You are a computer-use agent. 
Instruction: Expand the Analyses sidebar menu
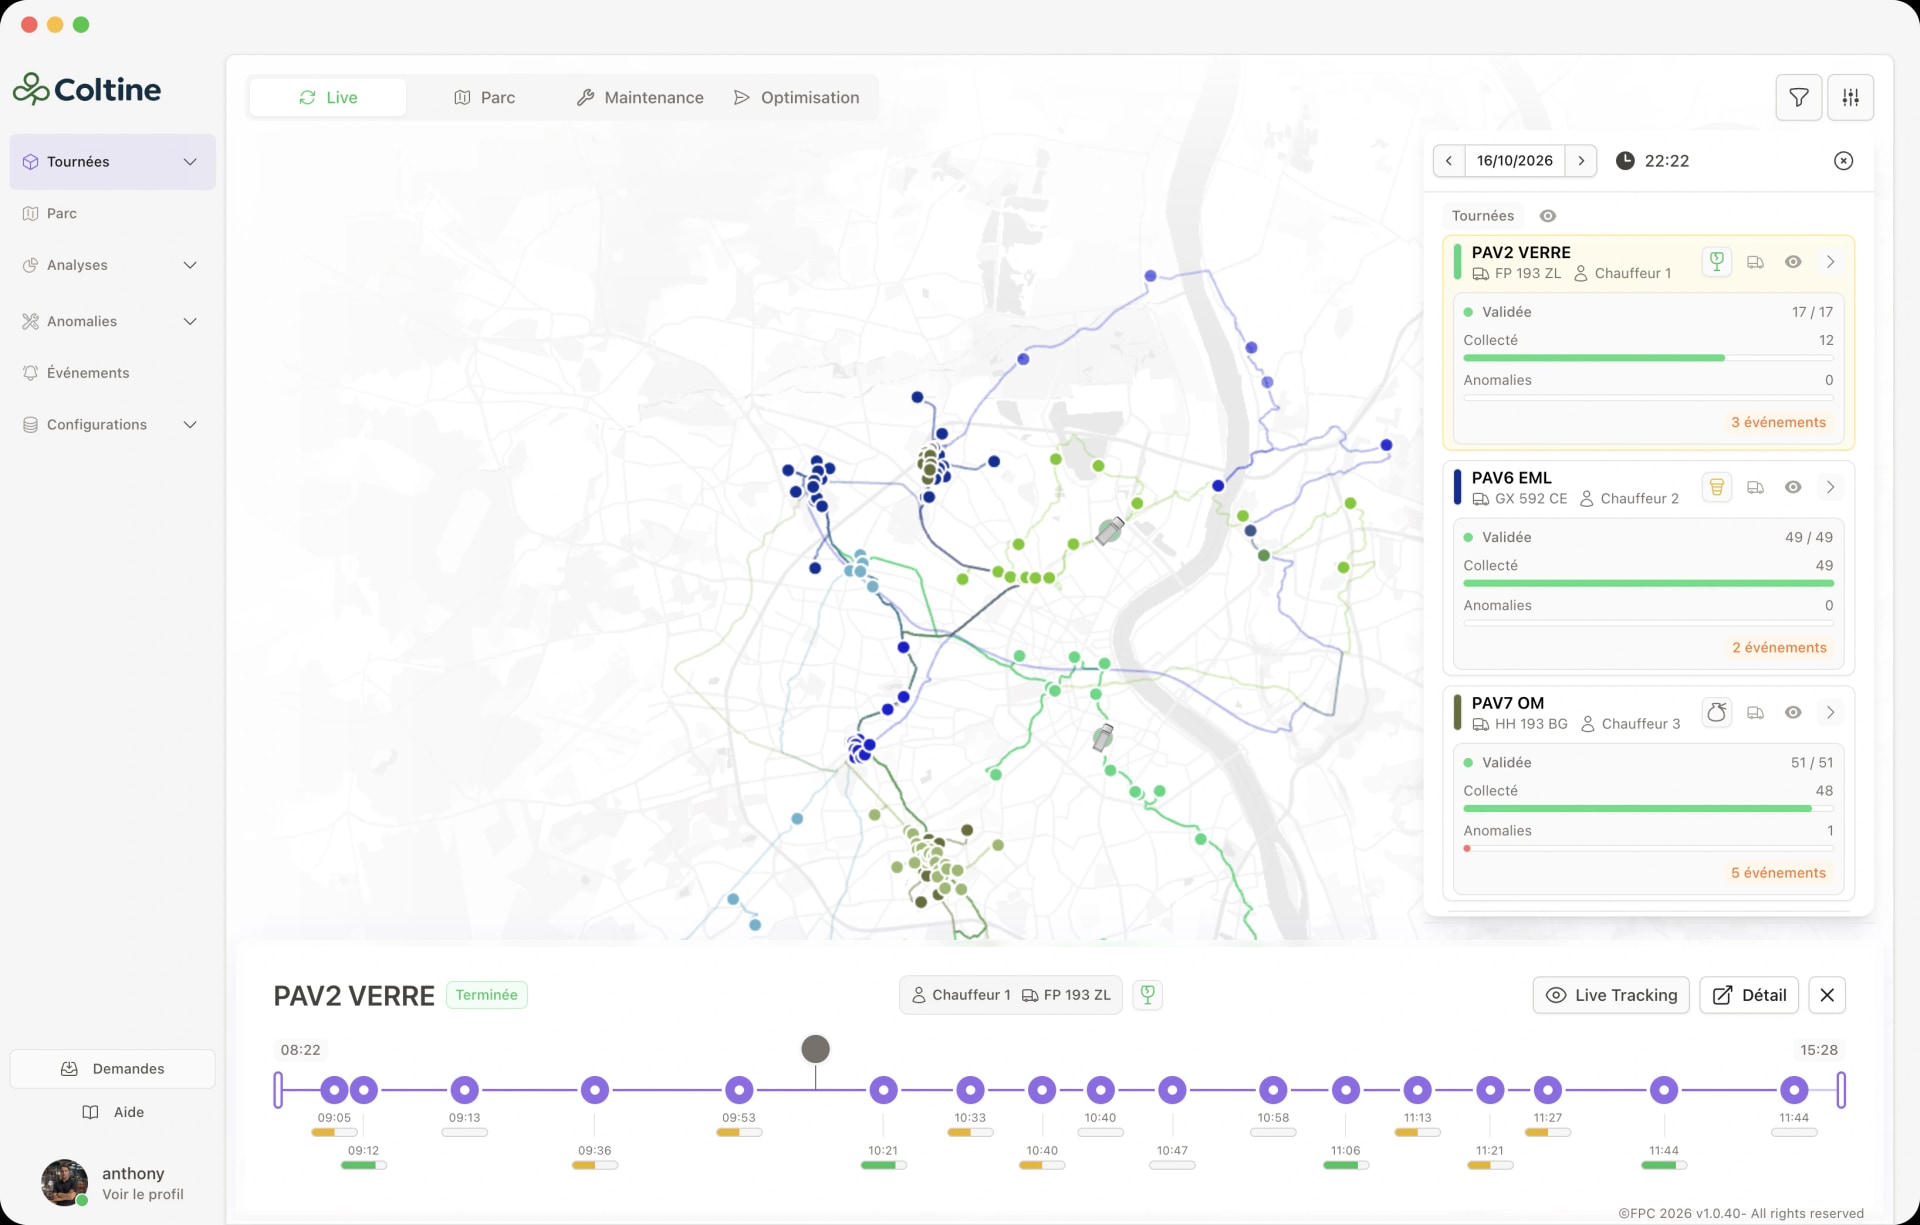190,265
